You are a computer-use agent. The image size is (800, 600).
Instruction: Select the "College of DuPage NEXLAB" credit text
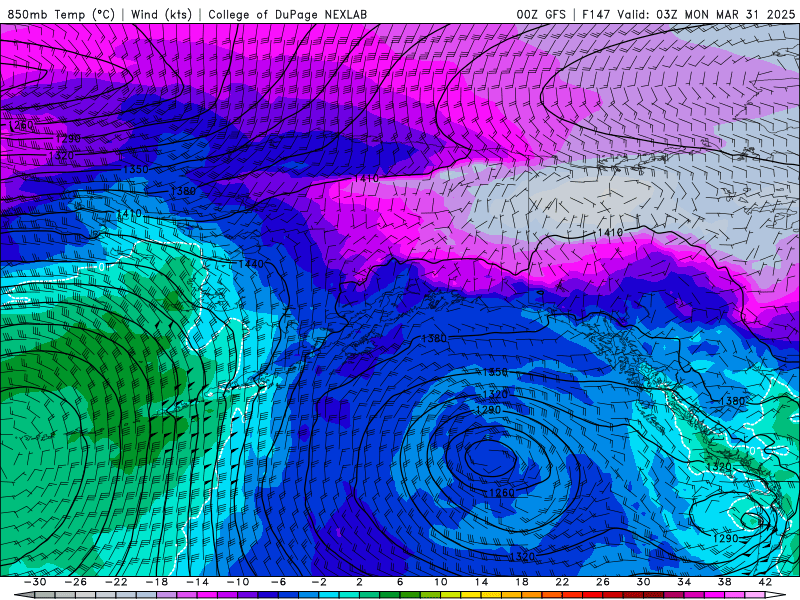[x=287, y=14]
